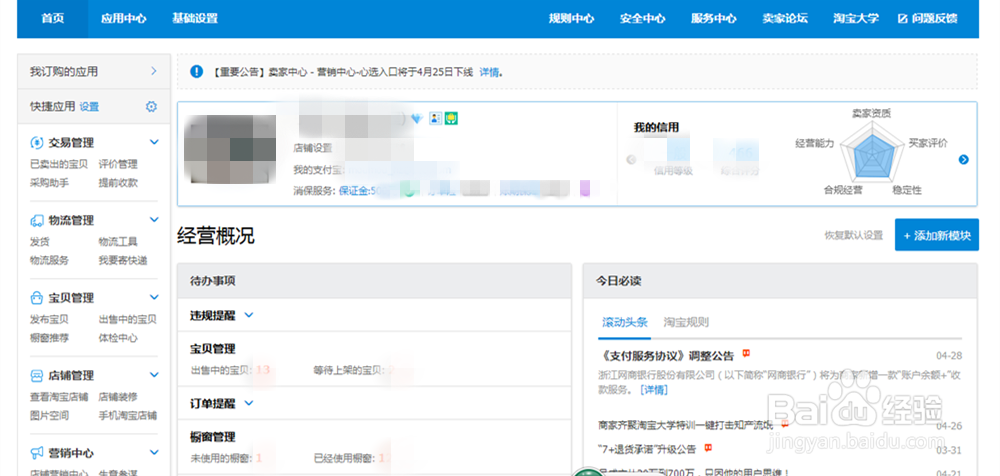The width and height of the screenshot is (1000, 476).
Task: Switch to the 滚动头条 tab
Action: coord(625,322)
